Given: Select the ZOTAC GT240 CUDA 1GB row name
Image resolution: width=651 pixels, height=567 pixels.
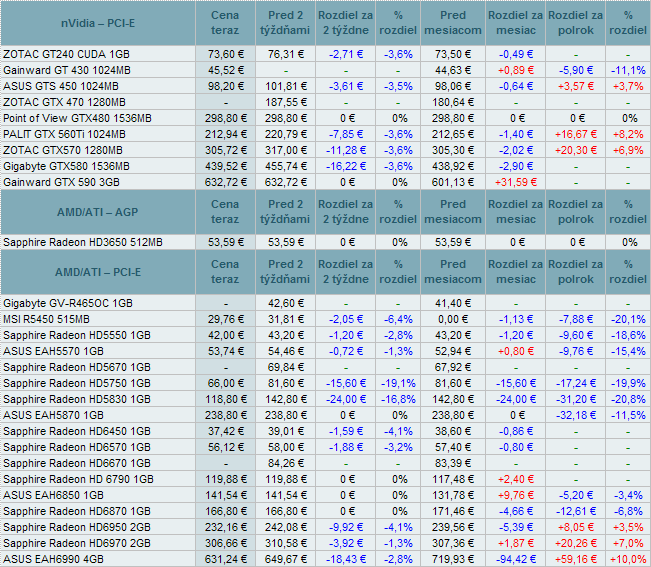Looking at the screenshot, I should point(66,54).
